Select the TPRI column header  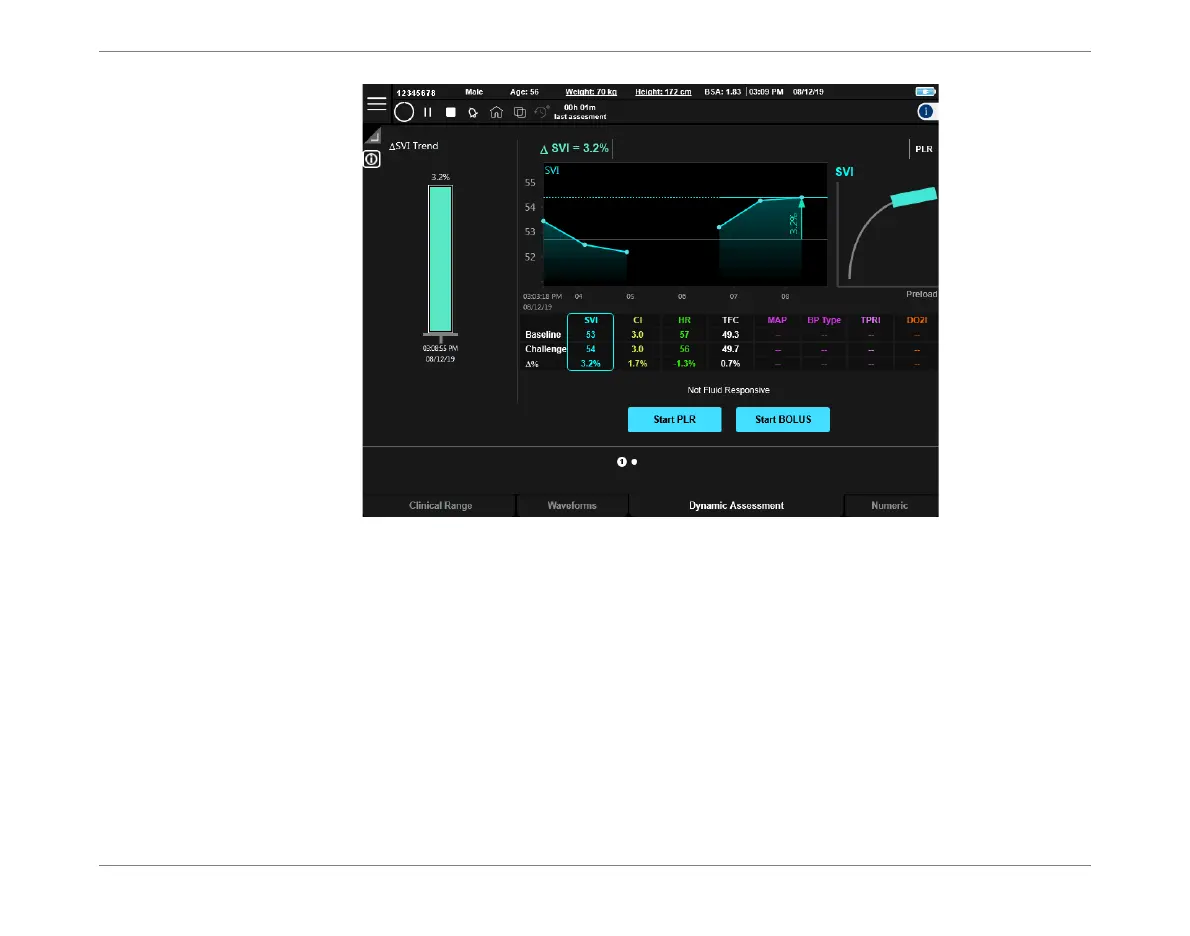click(870, 320)
